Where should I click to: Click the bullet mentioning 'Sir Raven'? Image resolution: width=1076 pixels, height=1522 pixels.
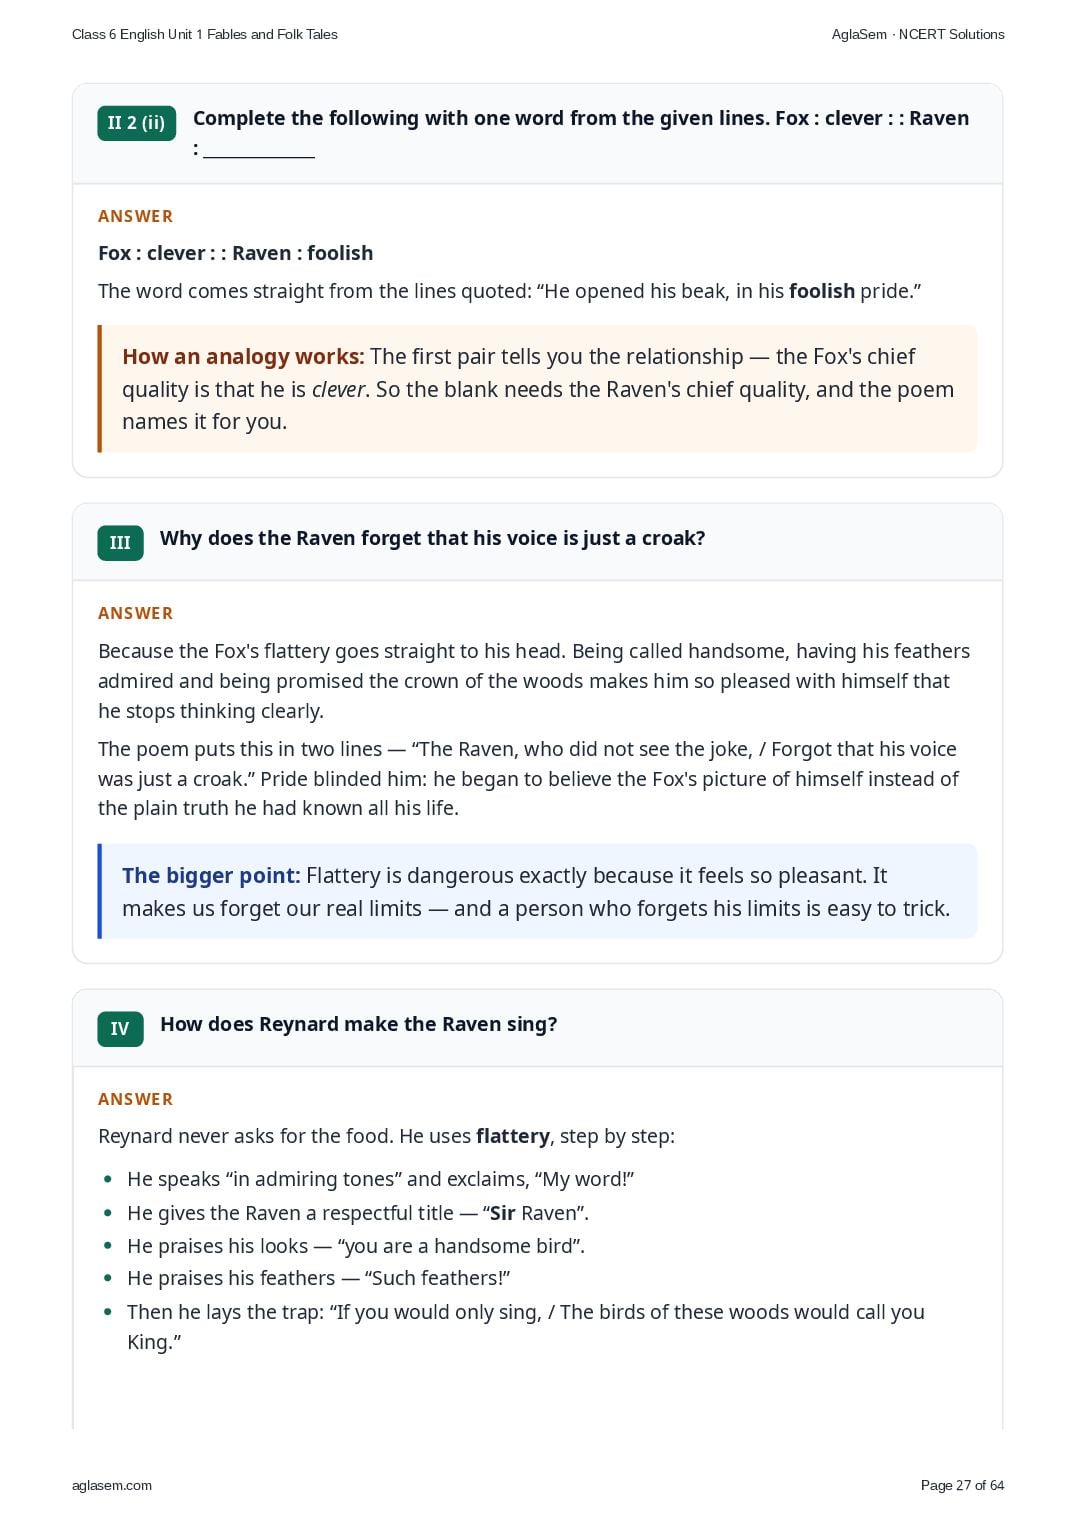point(358,1213)
